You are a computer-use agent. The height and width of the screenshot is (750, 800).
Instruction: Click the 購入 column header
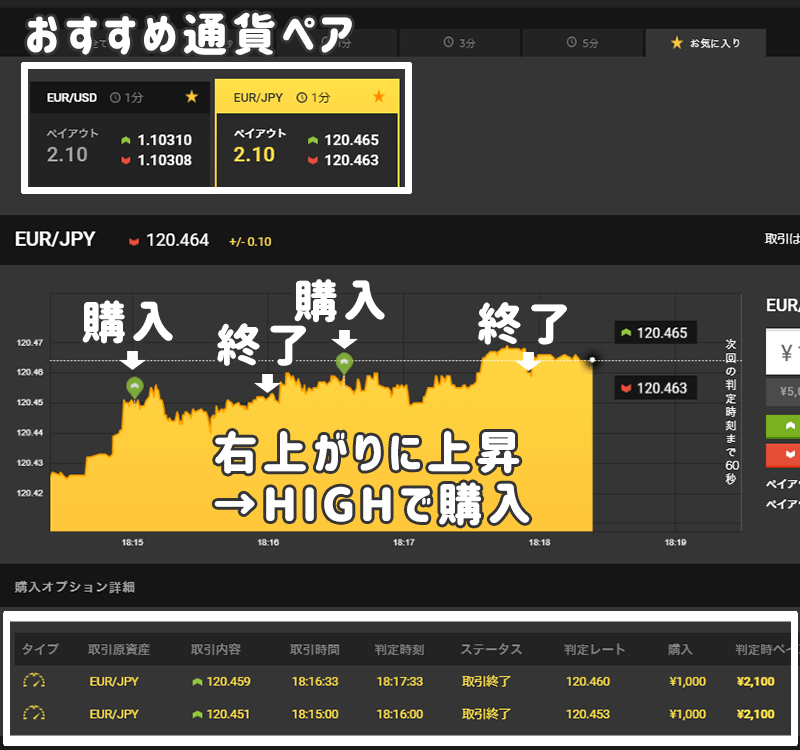[x=680, y=649]
